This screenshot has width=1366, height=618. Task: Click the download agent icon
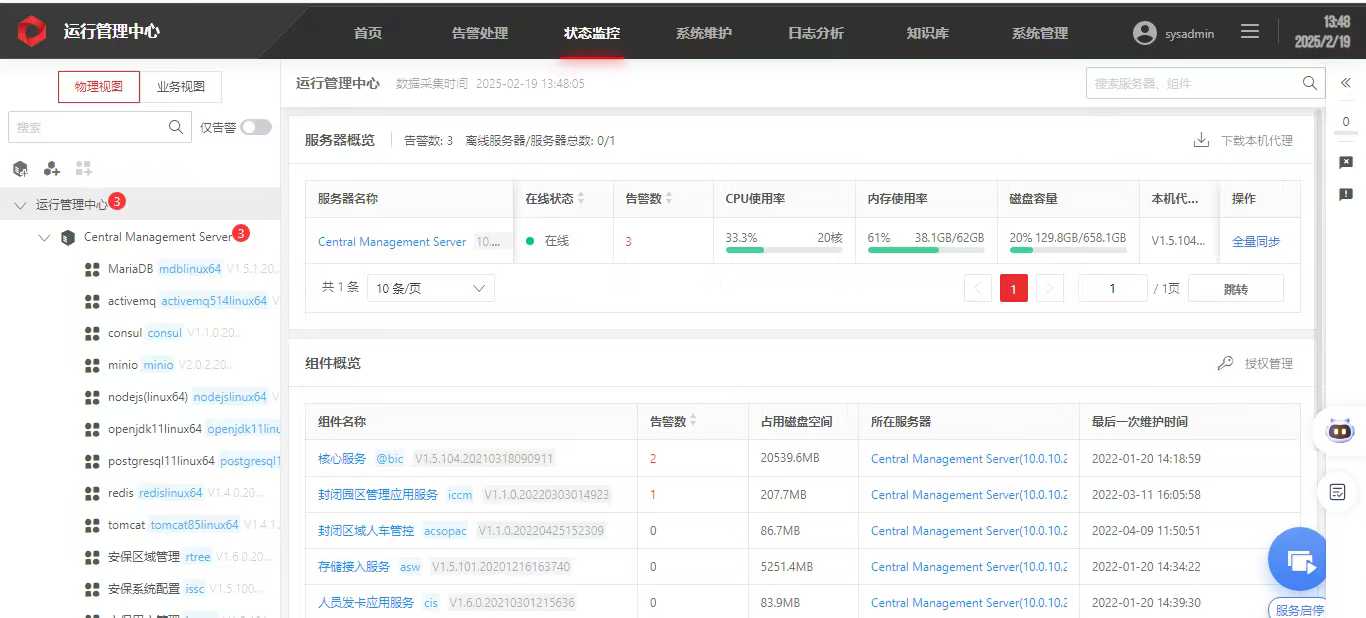point(1202,140)
